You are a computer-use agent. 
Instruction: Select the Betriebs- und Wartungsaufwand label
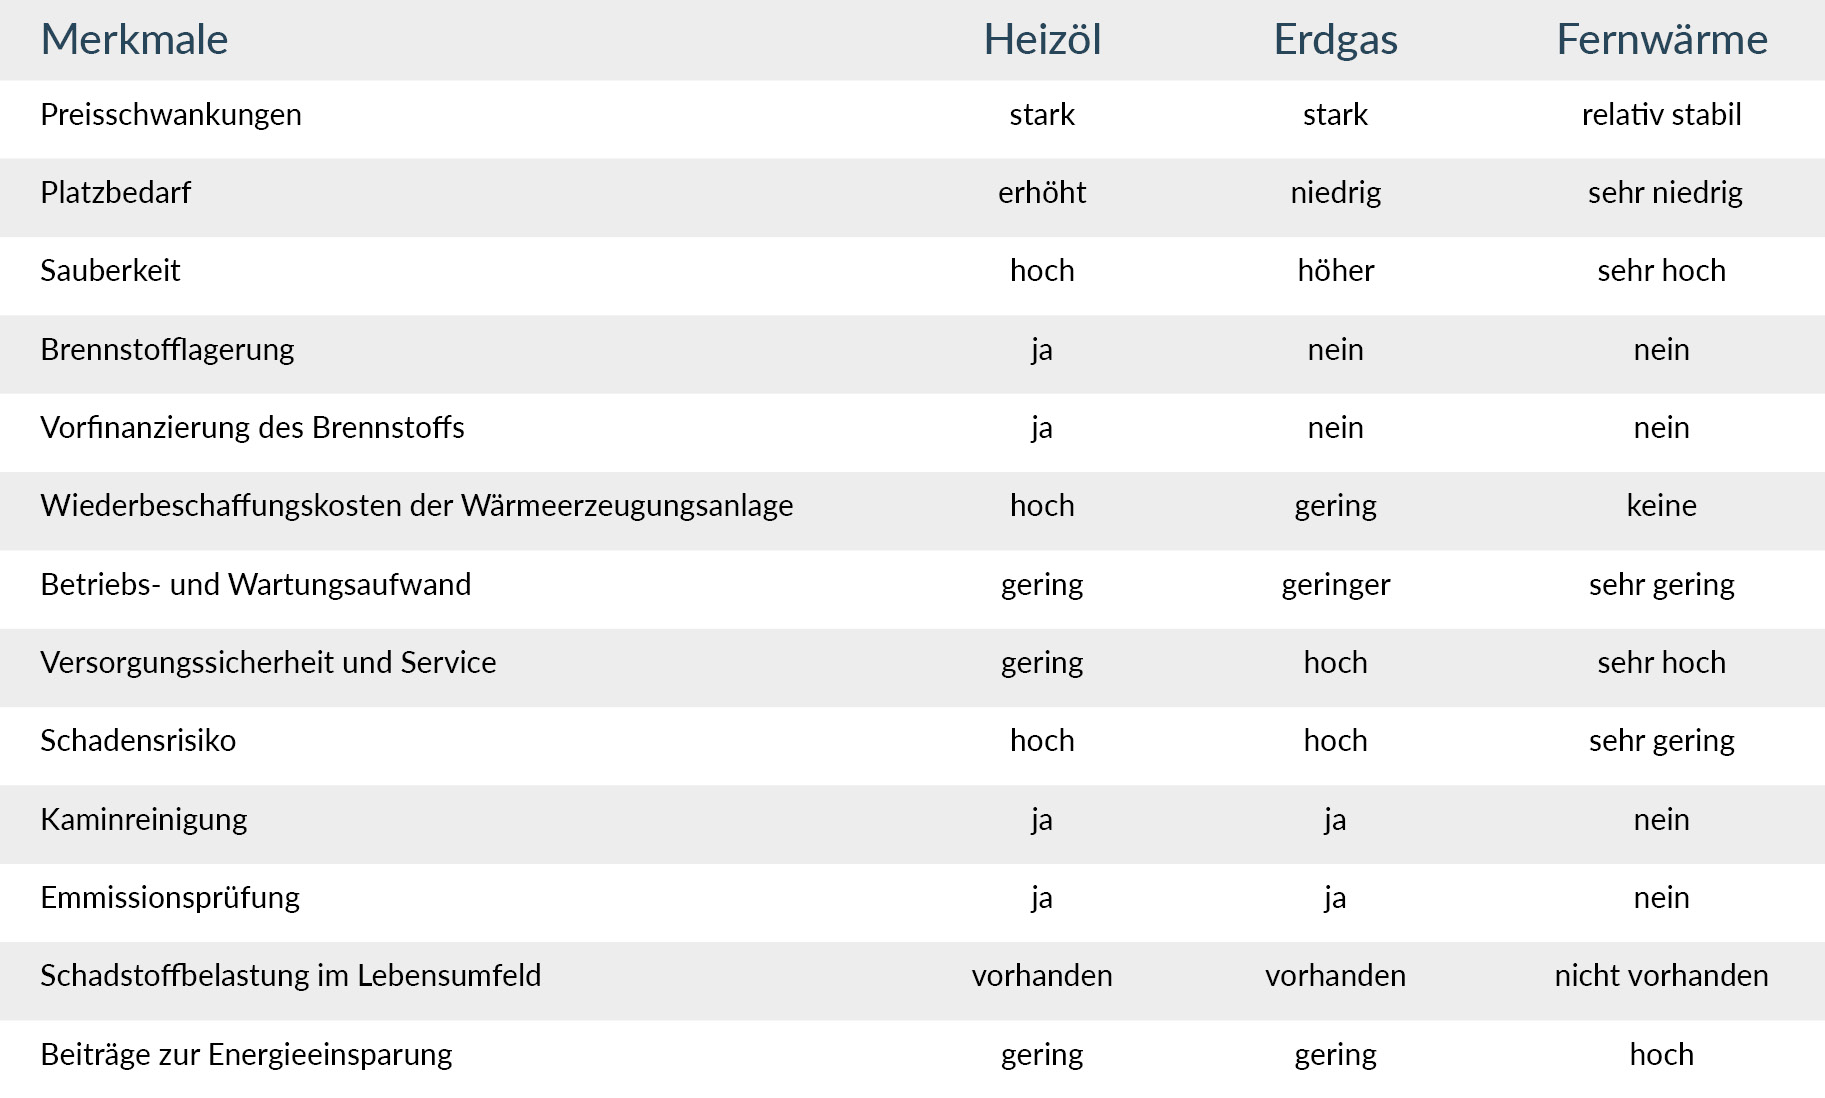[x=255, y=585]
